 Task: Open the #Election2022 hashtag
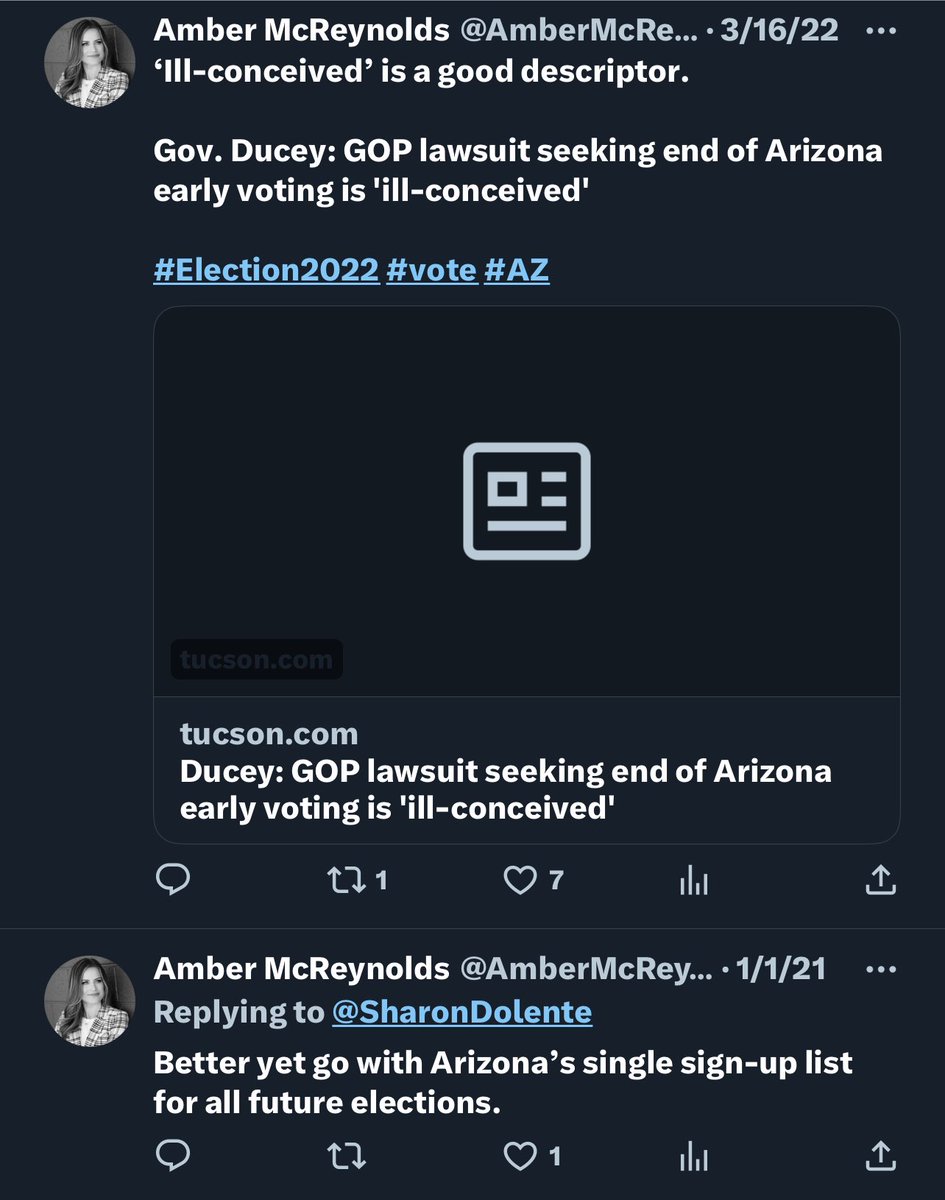point(266,270)
